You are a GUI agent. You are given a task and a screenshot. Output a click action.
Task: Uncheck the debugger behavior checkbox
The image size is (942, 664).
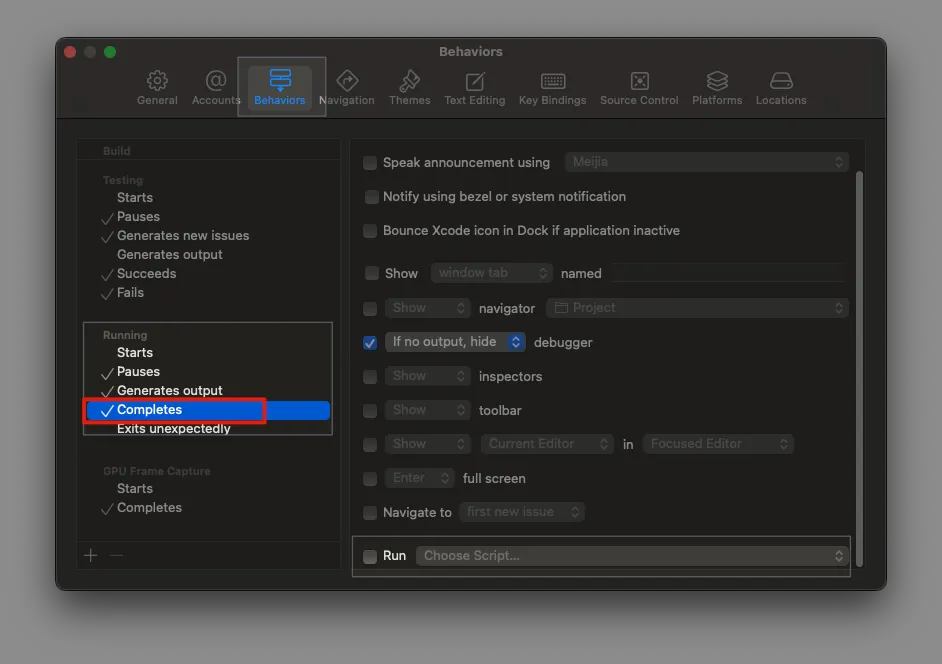[x=371, y=343]
